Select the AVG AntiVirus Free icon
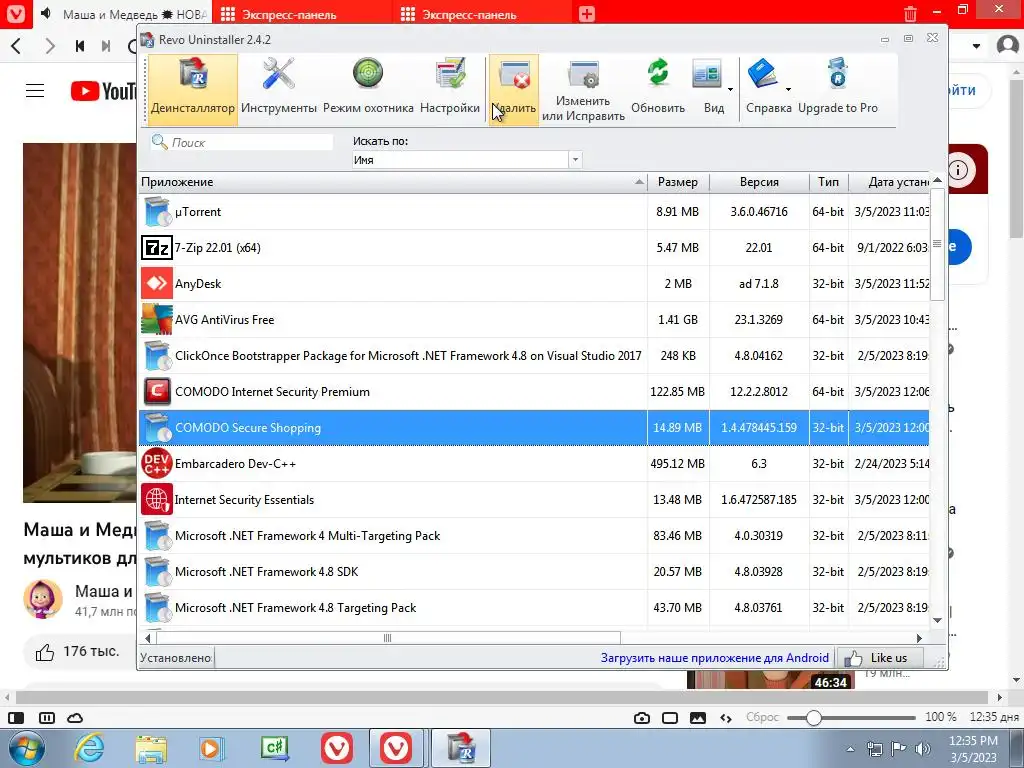 click(157, 319)
